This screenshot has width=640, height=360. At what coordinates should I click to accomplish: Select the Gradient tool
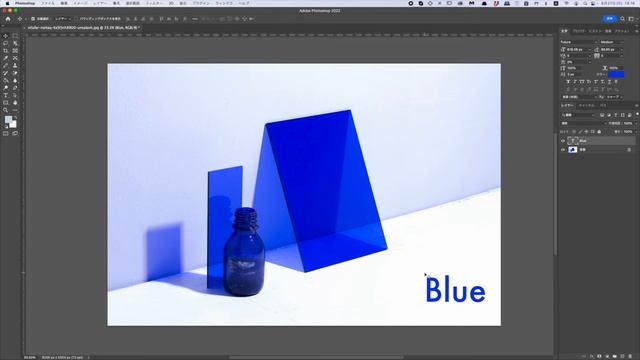pos(6,80)
